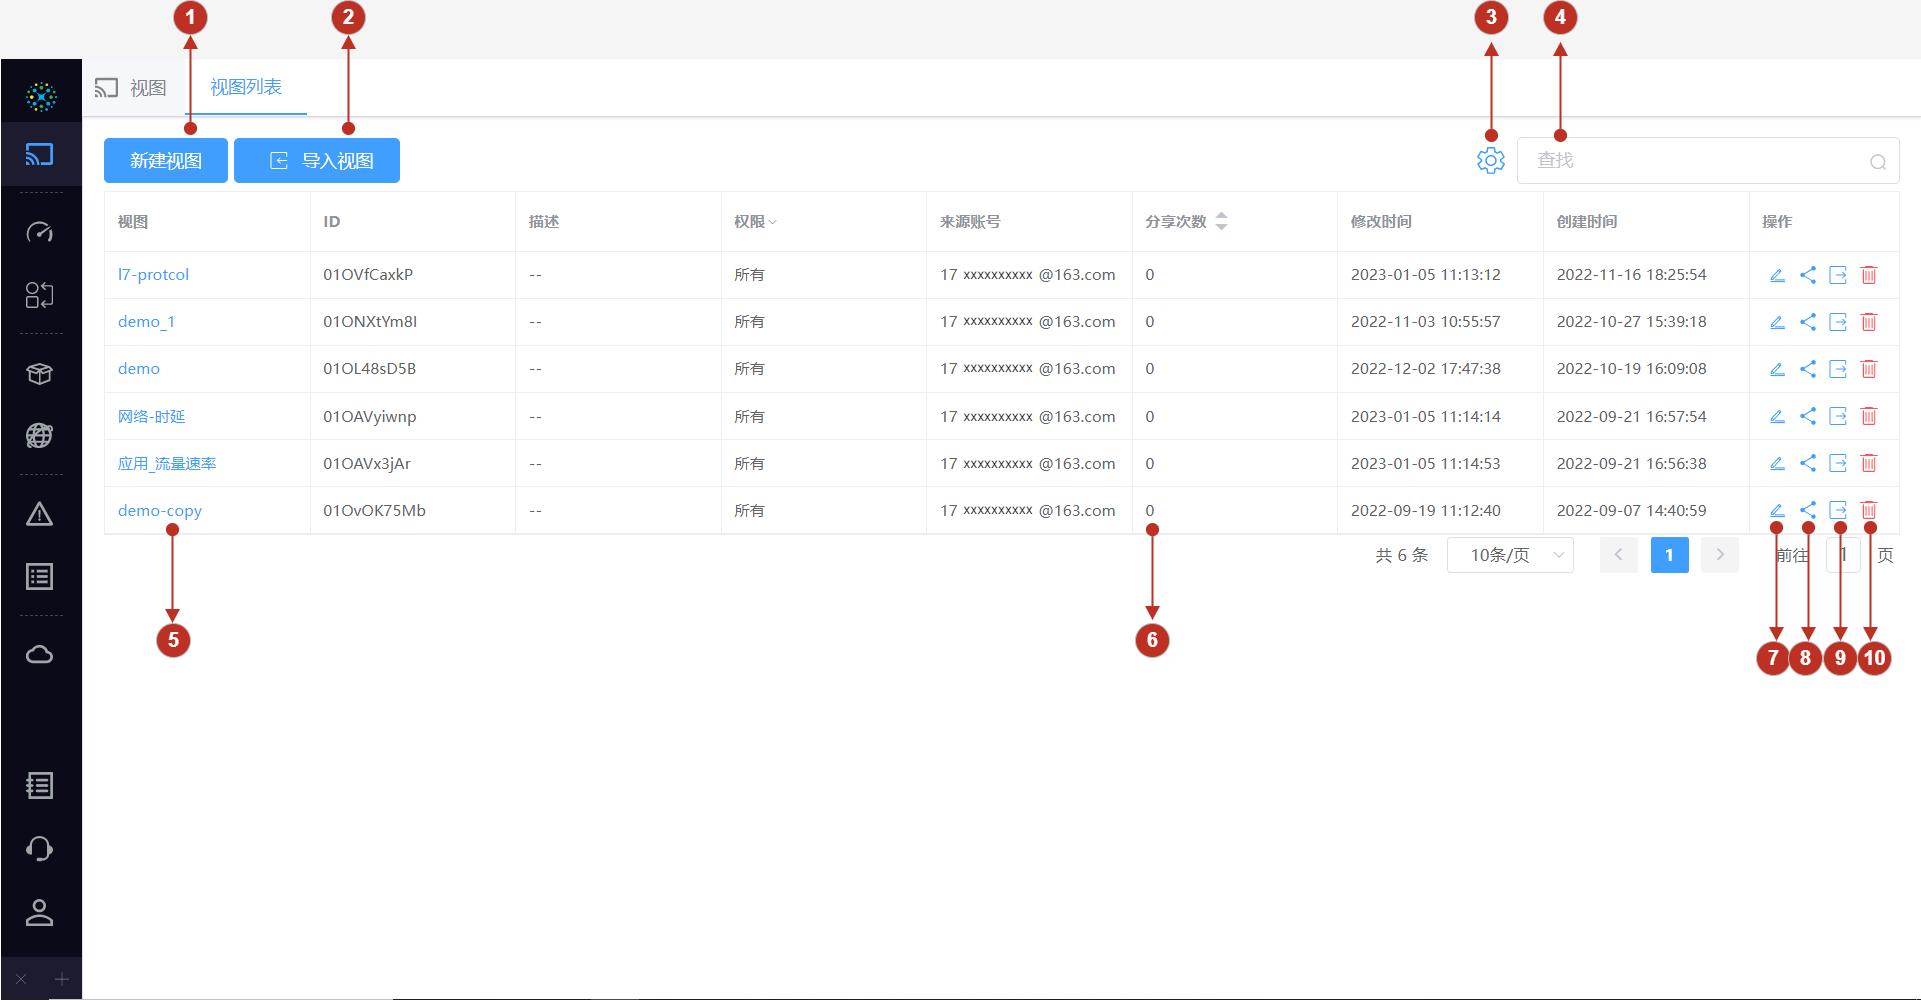This screenshot has height=1000, width=1921.
Task: Open the demo_1 view link
Action: coord(146,321)
